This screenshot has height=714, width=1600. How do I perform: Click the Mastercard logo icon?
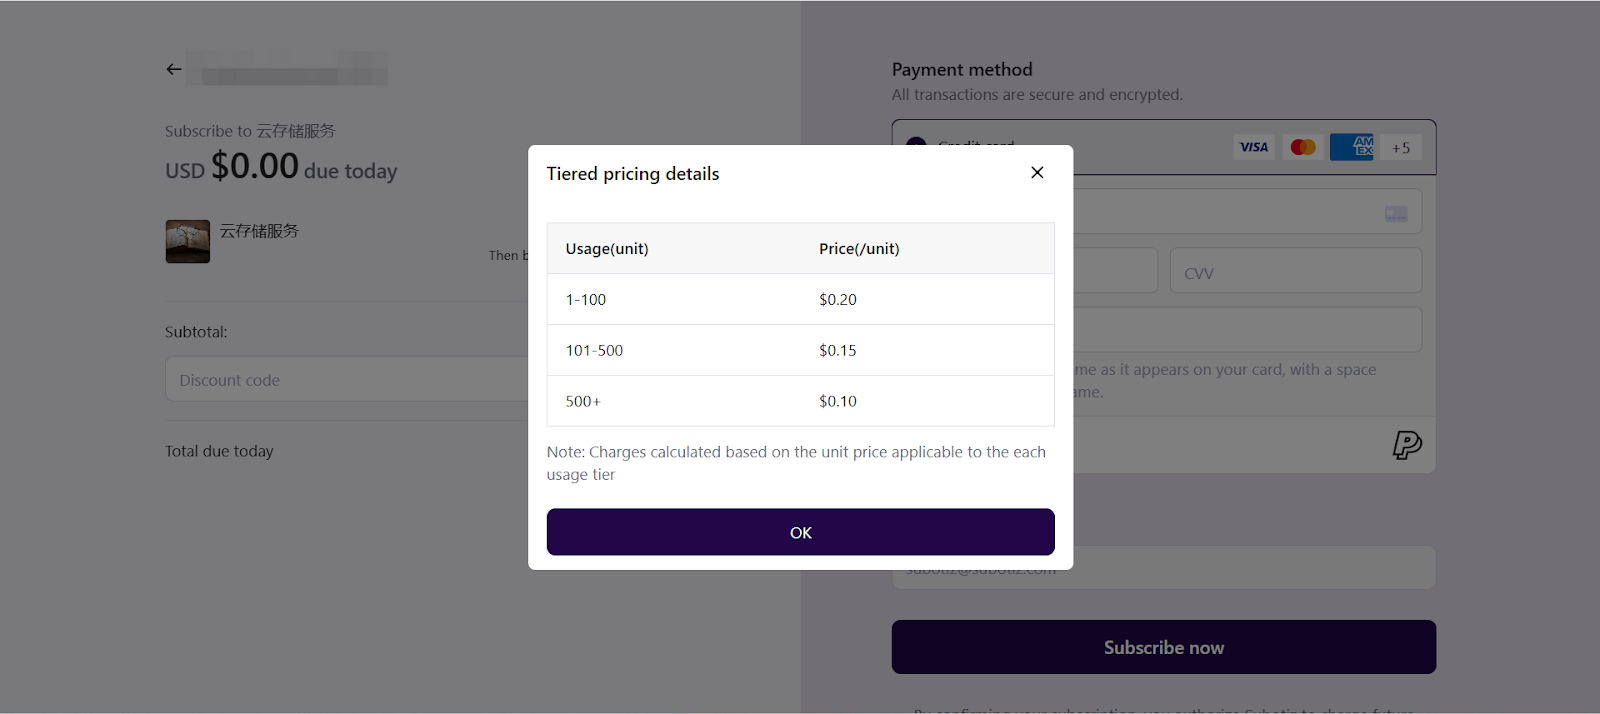pyautogui.click(x=1303, y=147)
